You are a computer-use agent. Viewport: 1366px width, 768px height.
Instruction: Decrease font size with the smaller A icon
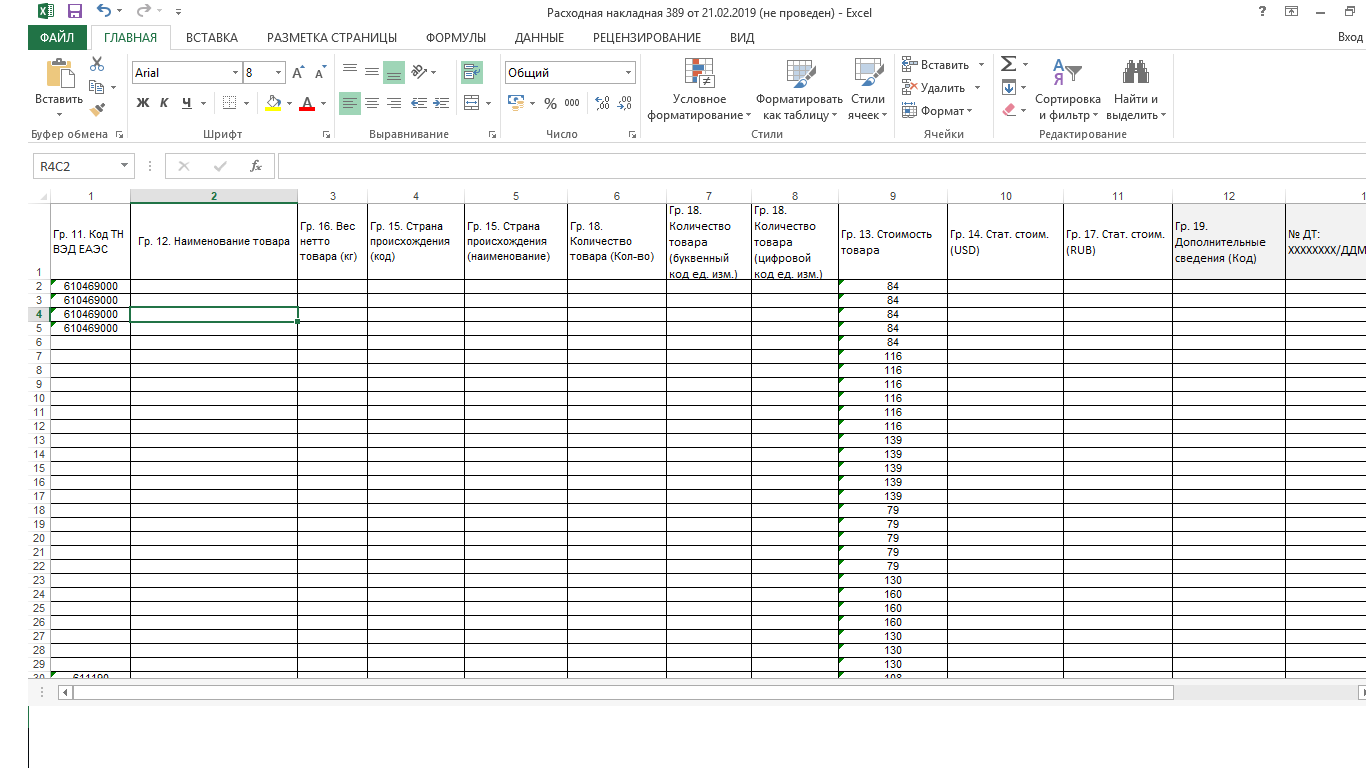coord(320,73)
